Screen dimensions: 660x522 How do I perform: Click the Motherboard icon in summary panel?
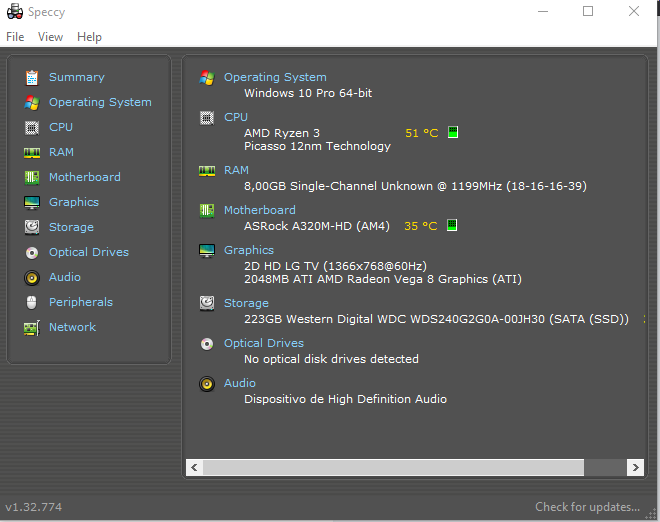207,210
